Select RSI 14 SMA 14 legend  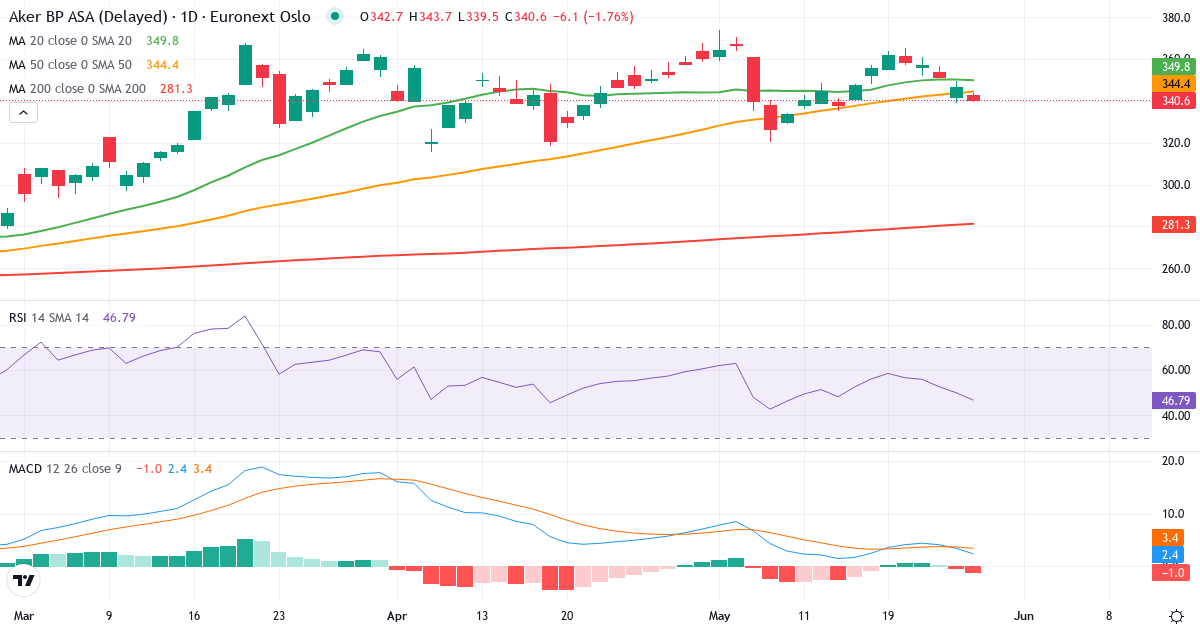coord(72,317)
